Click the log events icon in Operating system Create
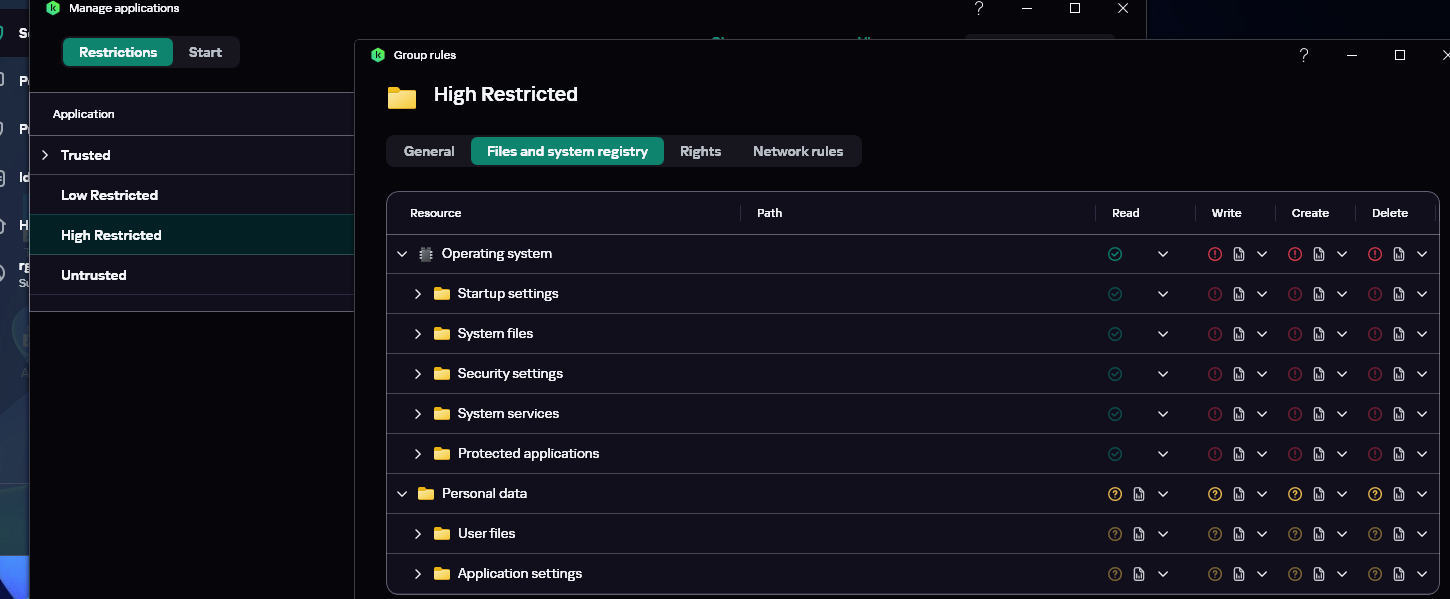1450x599 pixels. 1319,254
